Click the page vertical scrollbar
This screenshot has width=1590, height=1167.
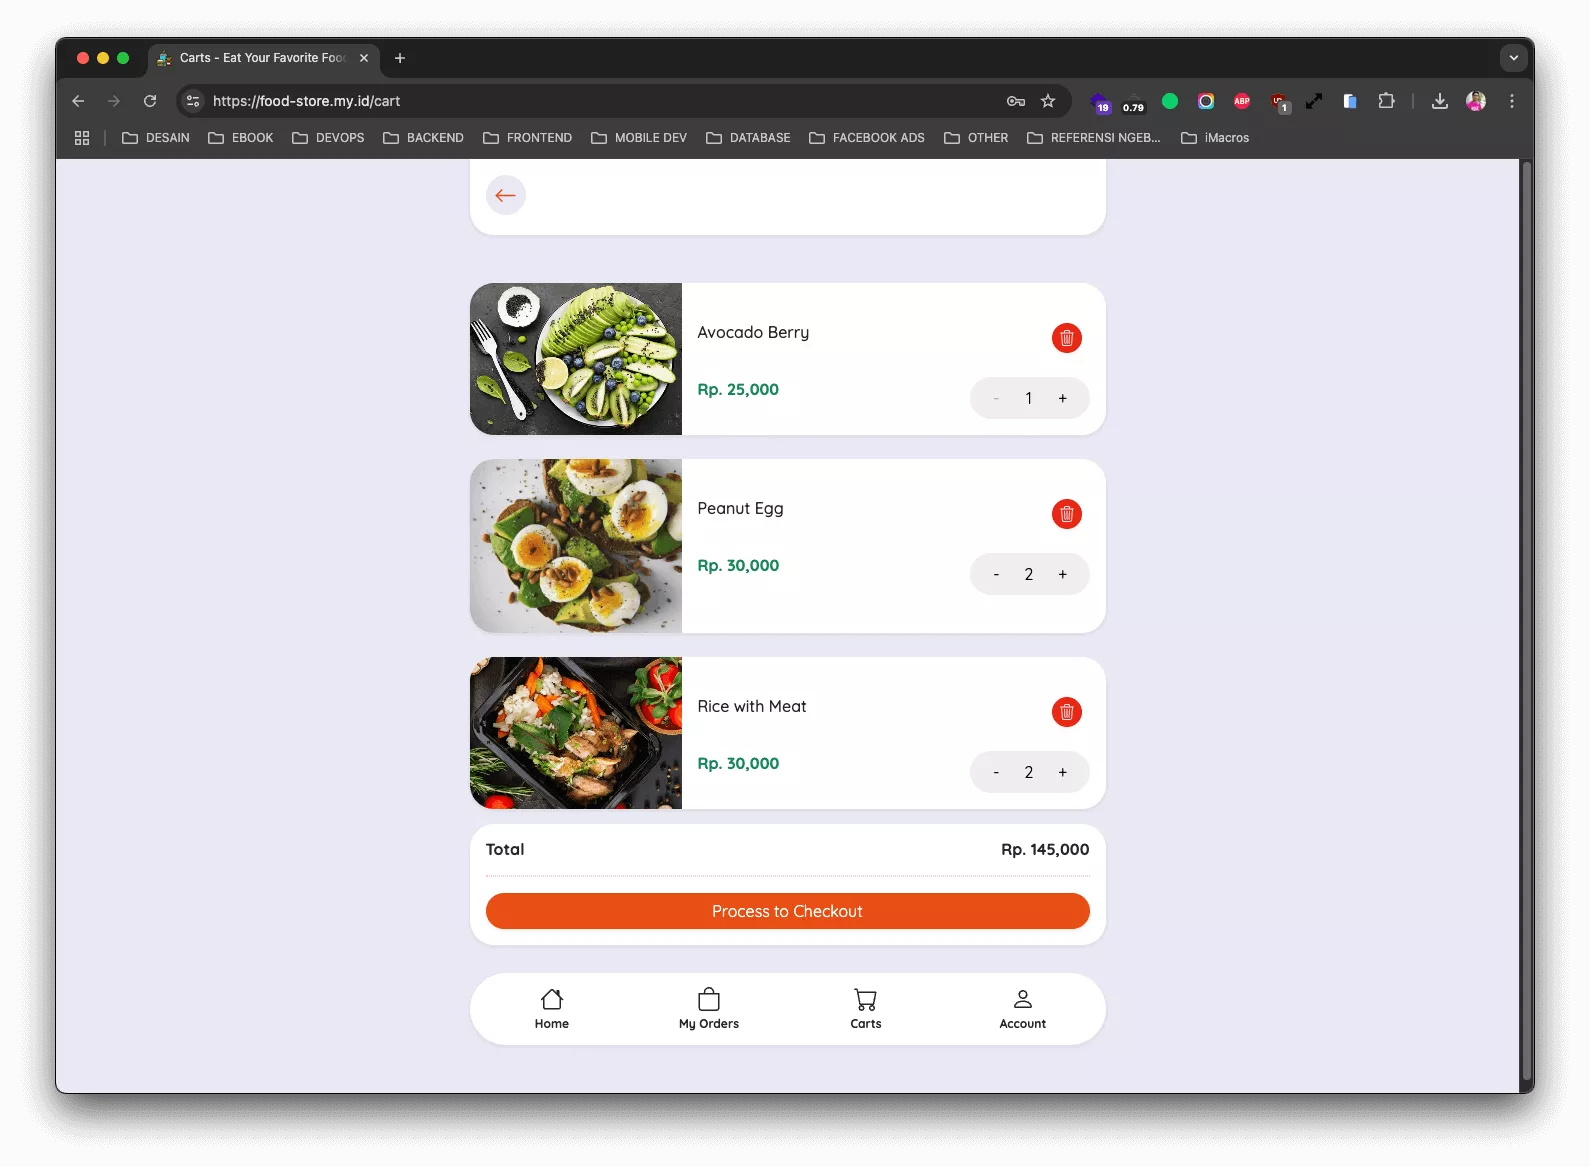point(1526,620)
